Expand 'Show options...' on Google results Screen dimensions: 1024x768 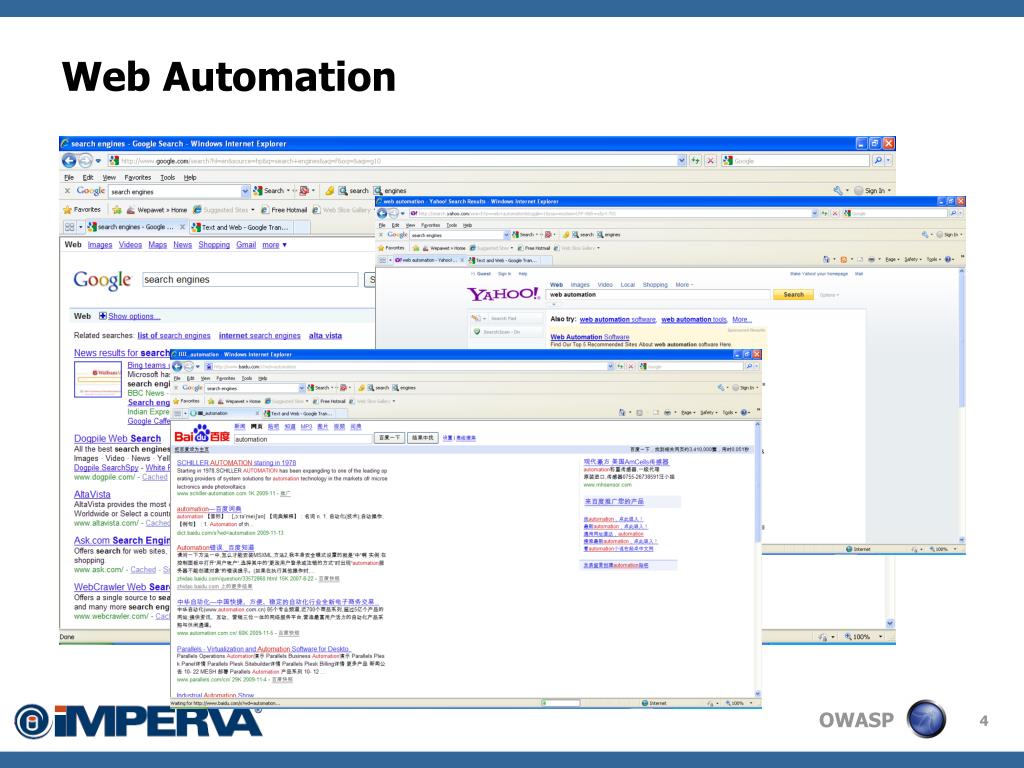click(130, 316)
